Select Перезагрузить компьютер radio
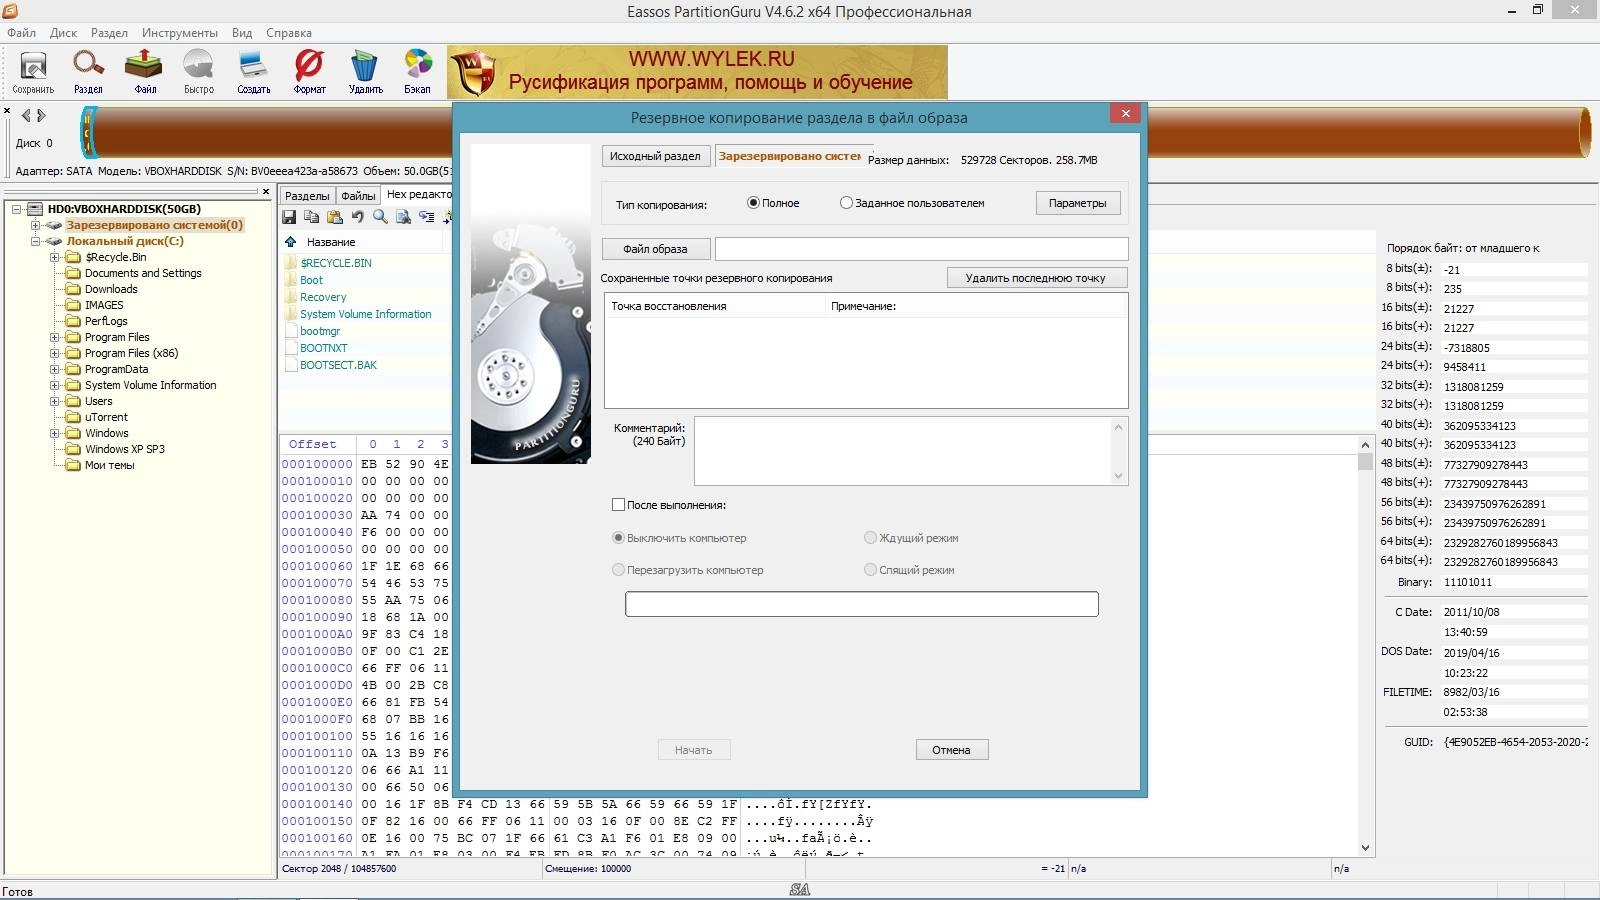 pos(618,570)
